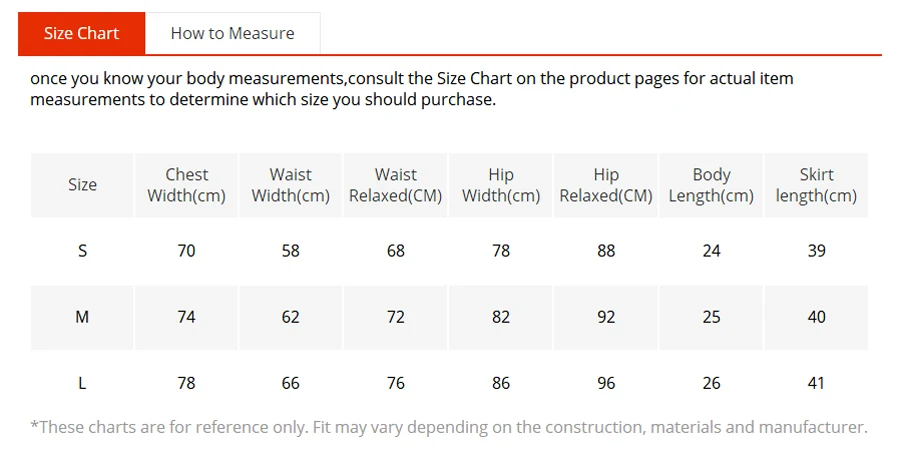The width and height of the screenshot is (900, 460).
Task: Click the S size row label
Action: click(x=82, y=251)
